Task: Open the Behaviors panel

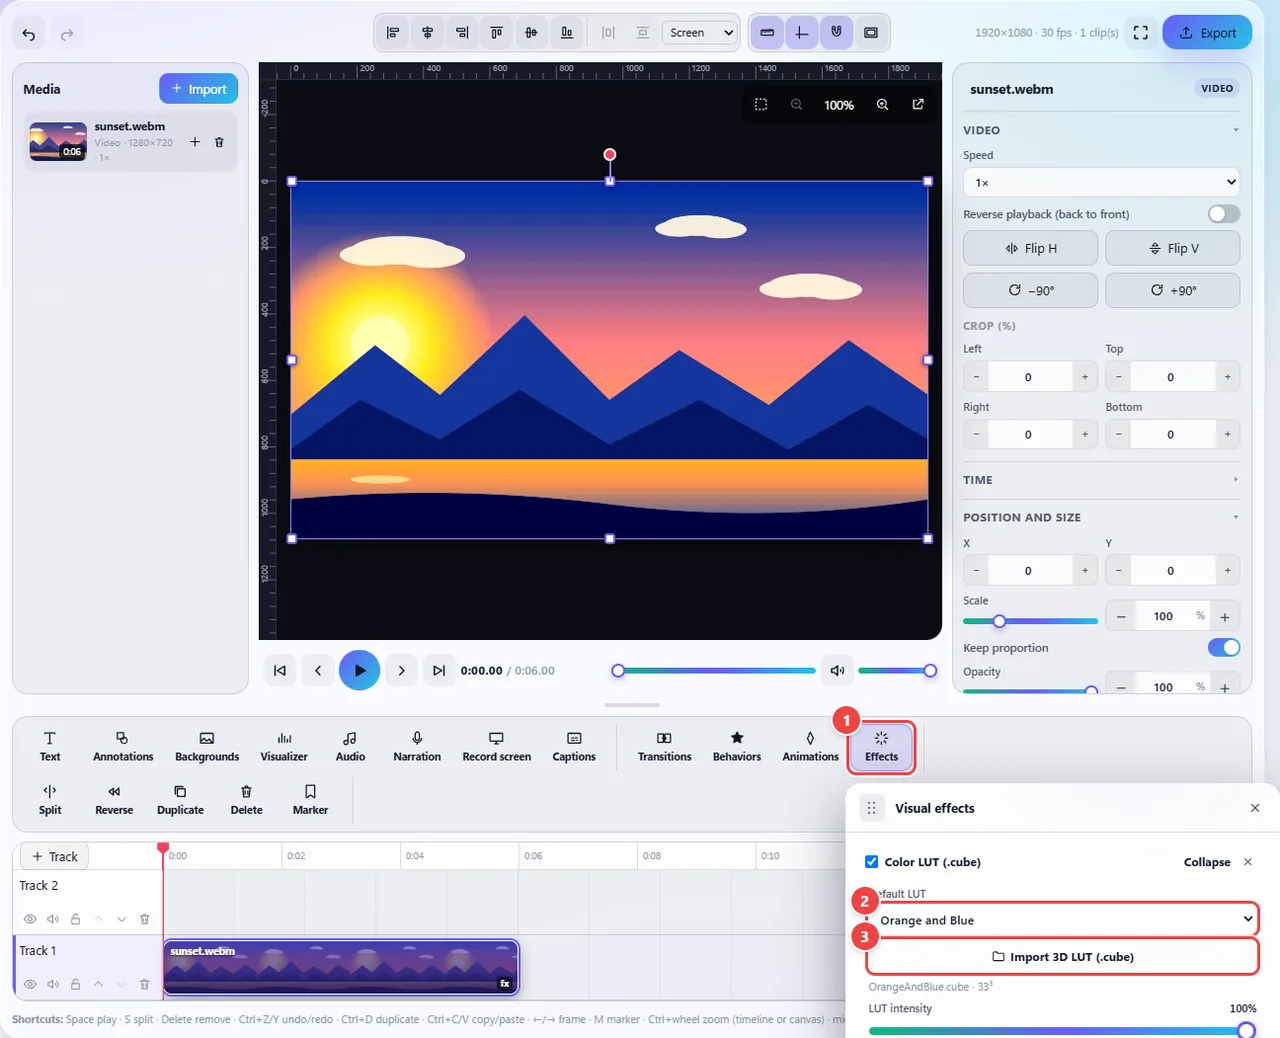Action: click(x=737, y=747)
